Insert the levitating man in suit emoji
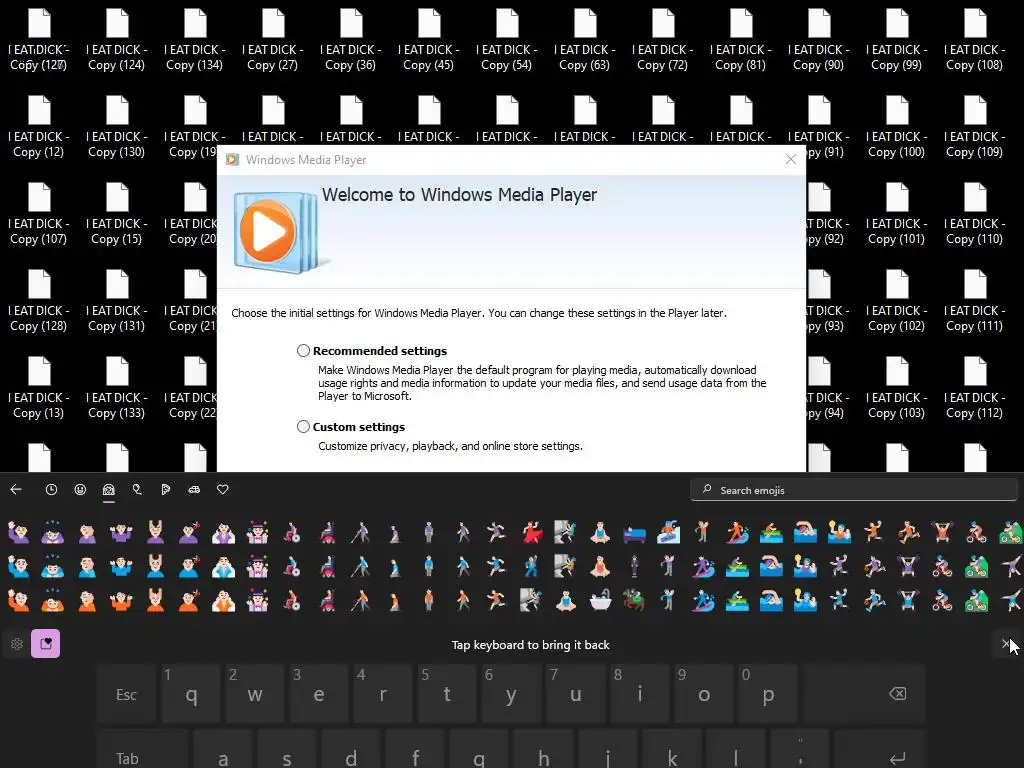1024x768 pixels. click(x=634, y=566)
